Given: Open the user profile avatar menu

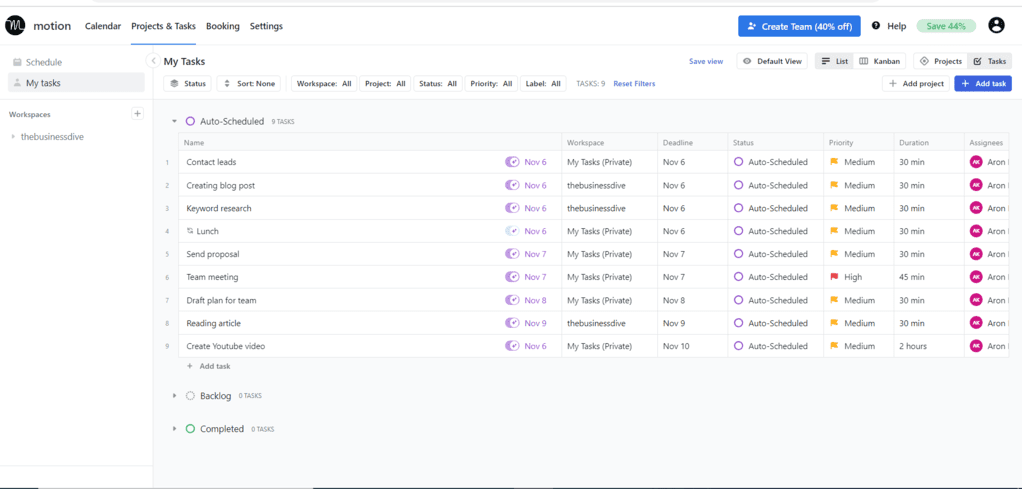Looking at the screenshot, I should pos(996,26).
